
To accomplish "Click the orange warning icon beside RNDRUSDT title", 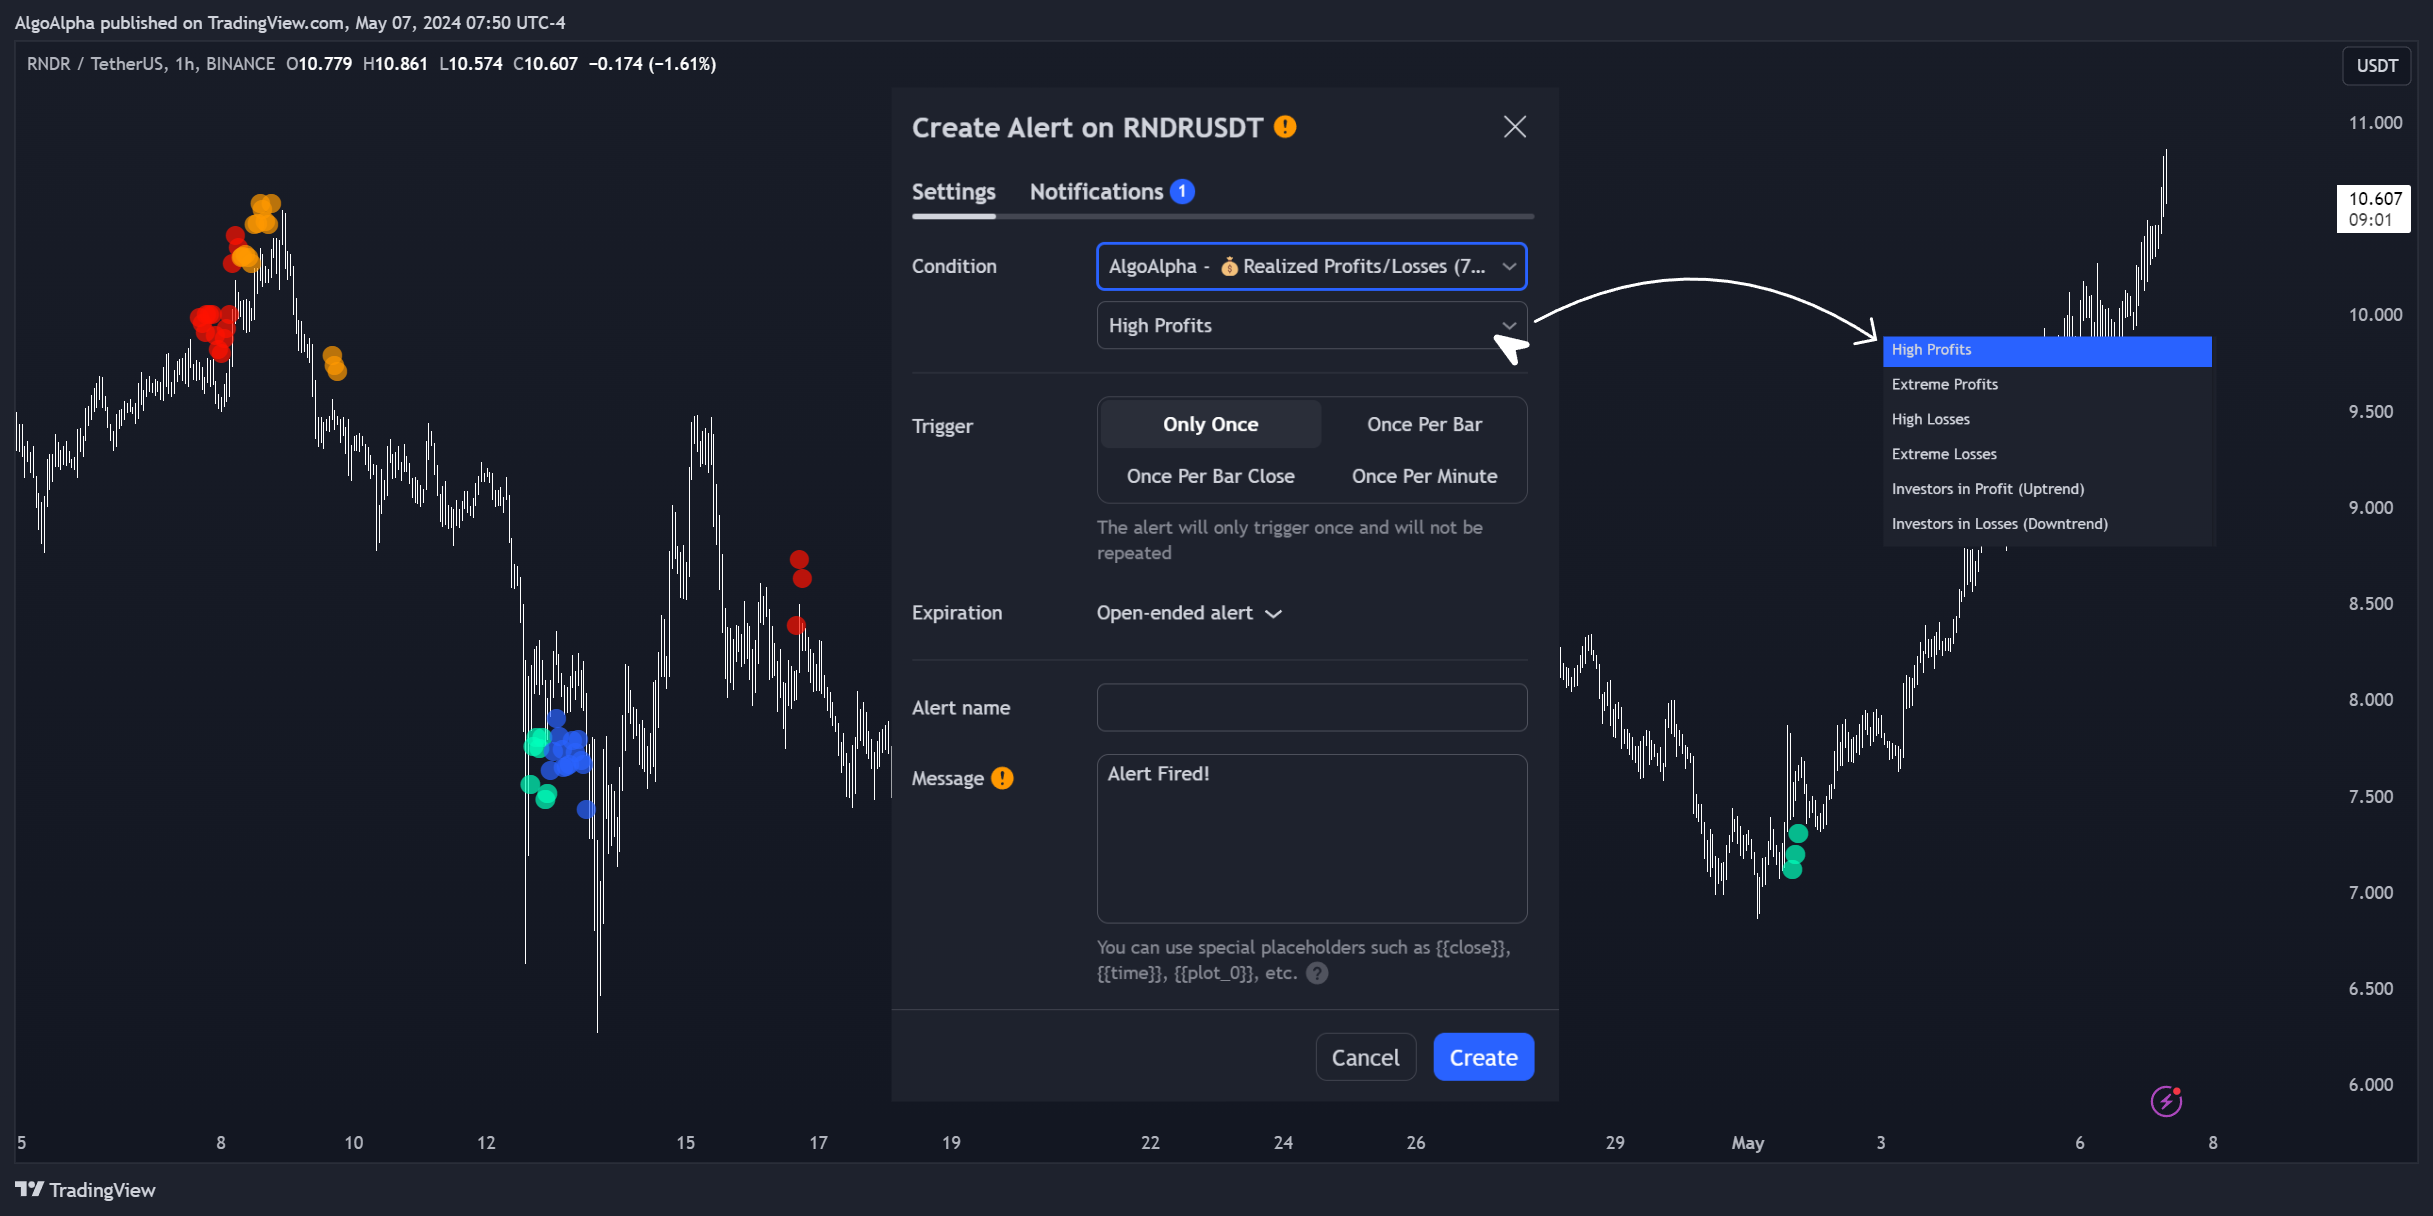I will [1285, 127].
